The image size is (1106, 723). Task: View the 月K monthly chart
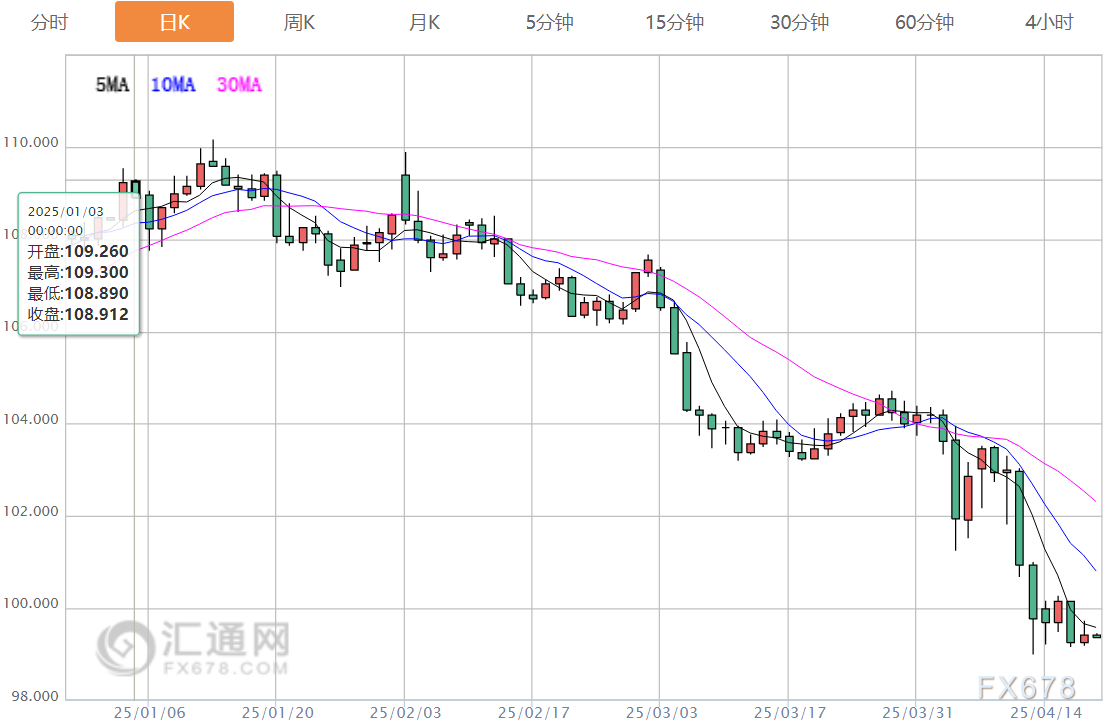(424, 21)
